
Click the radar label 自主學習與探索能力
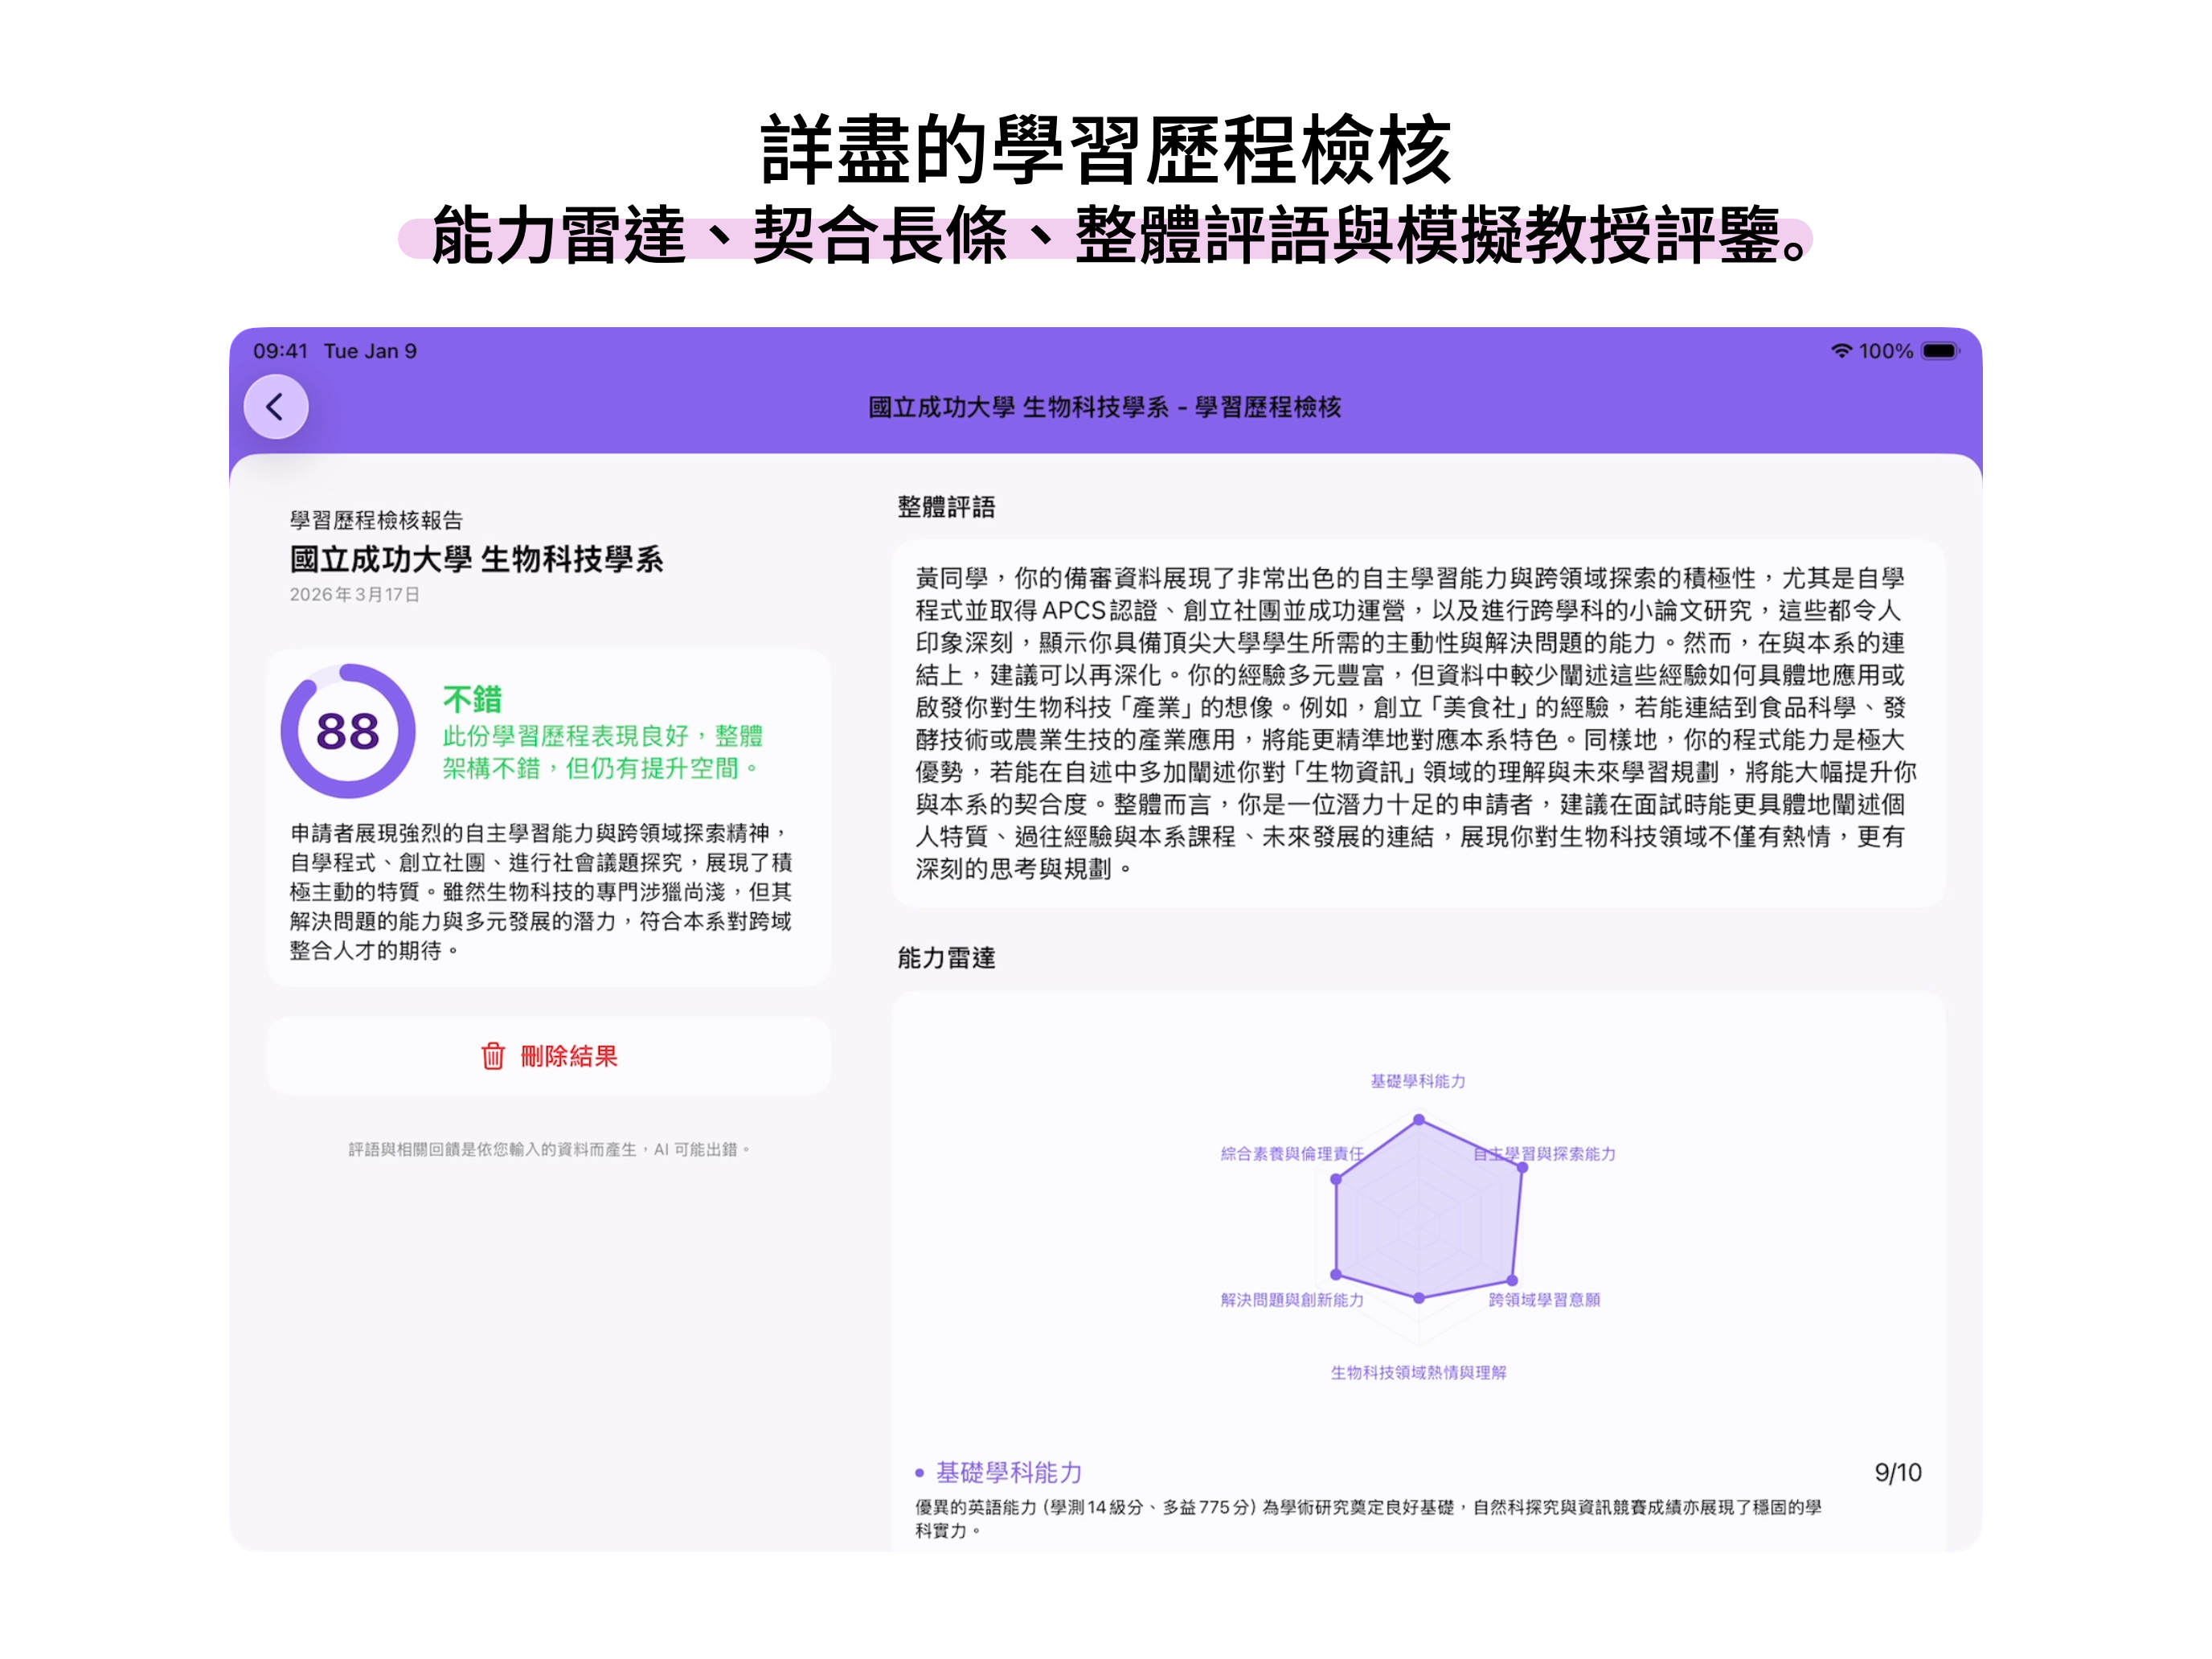point(1544,1154)
